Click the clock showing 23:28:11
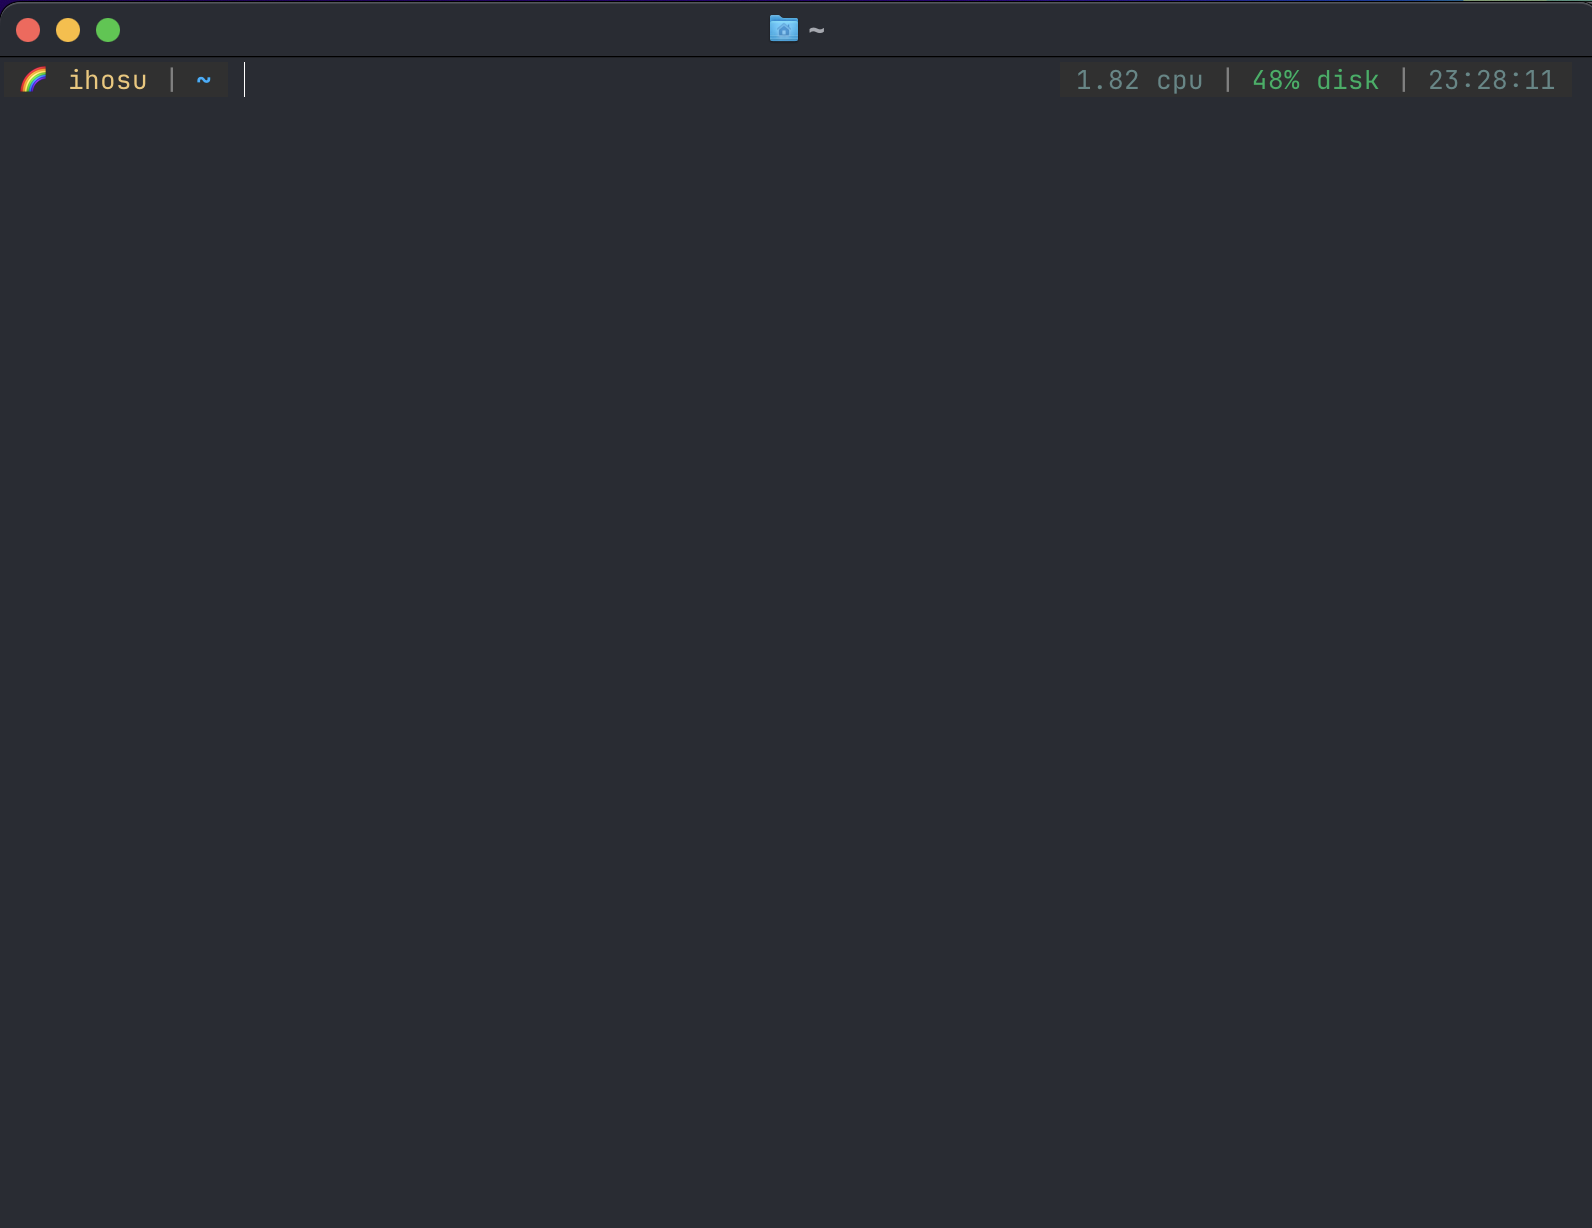The width and height of the screenshot is (1592, 1228). [1492, 80]
